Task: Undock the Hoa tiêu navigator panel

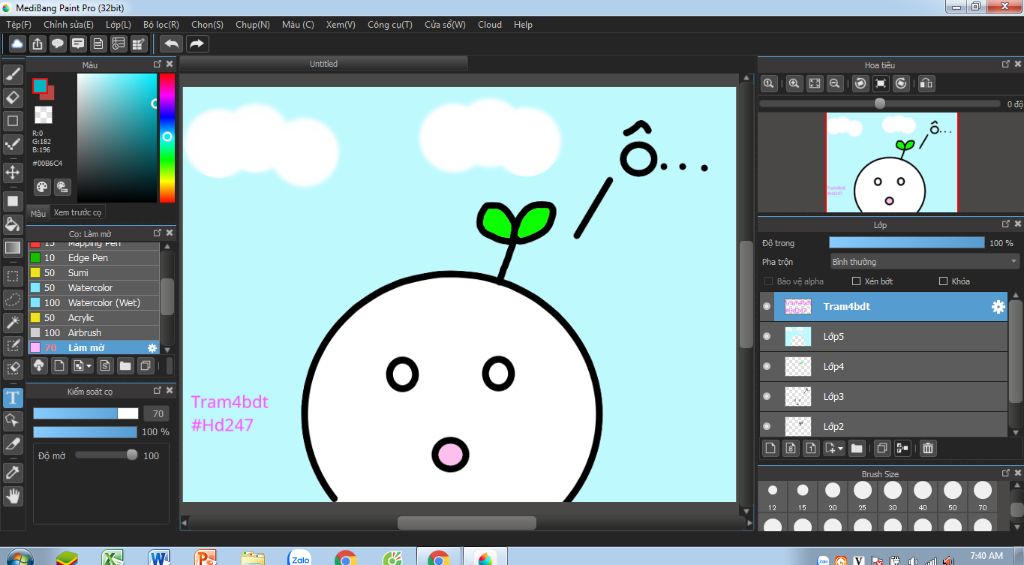Action: 1005,64
